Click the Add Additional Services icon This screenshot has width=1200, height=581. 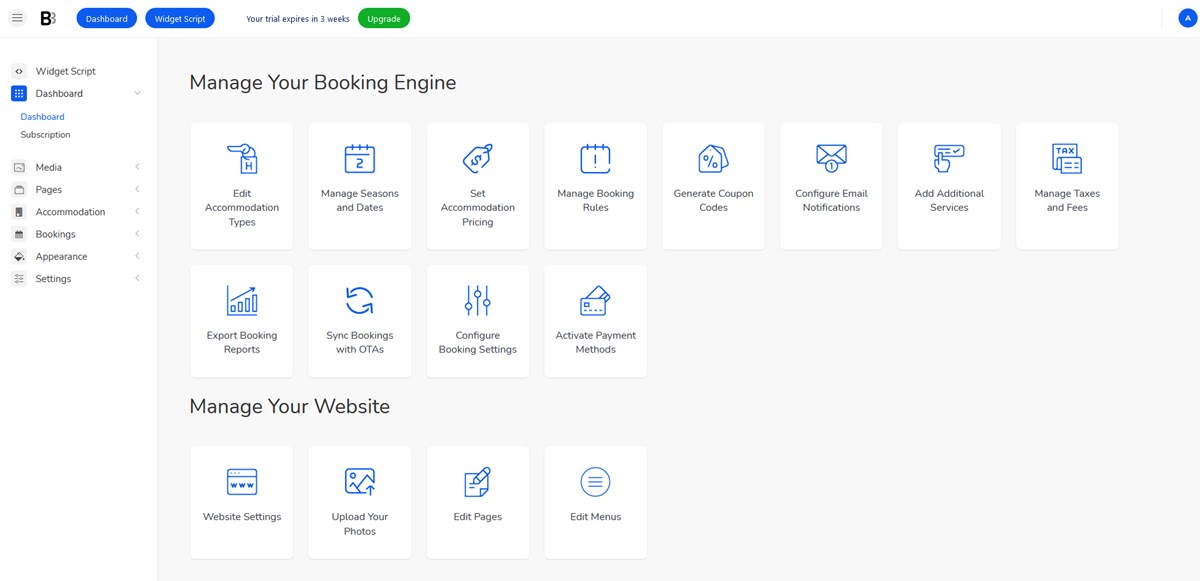click(x=949, y=158)
